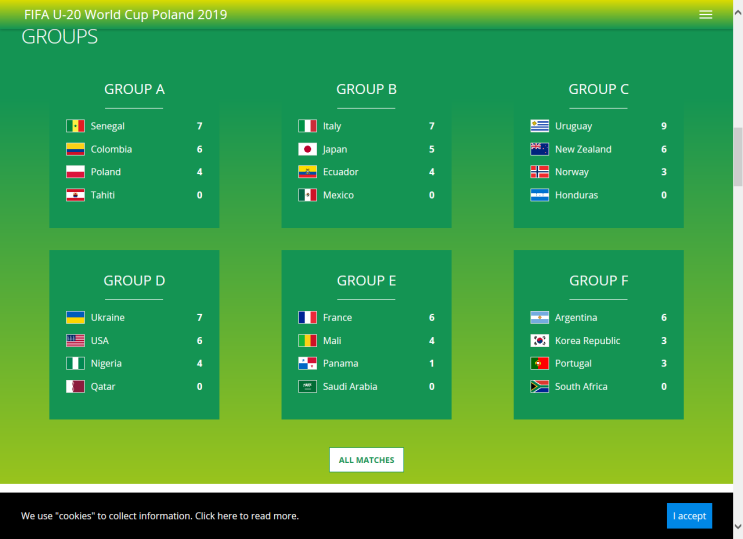Click the Poland flag icon
The width and height of the screenshot is (743, 539).
pos(75,172)
